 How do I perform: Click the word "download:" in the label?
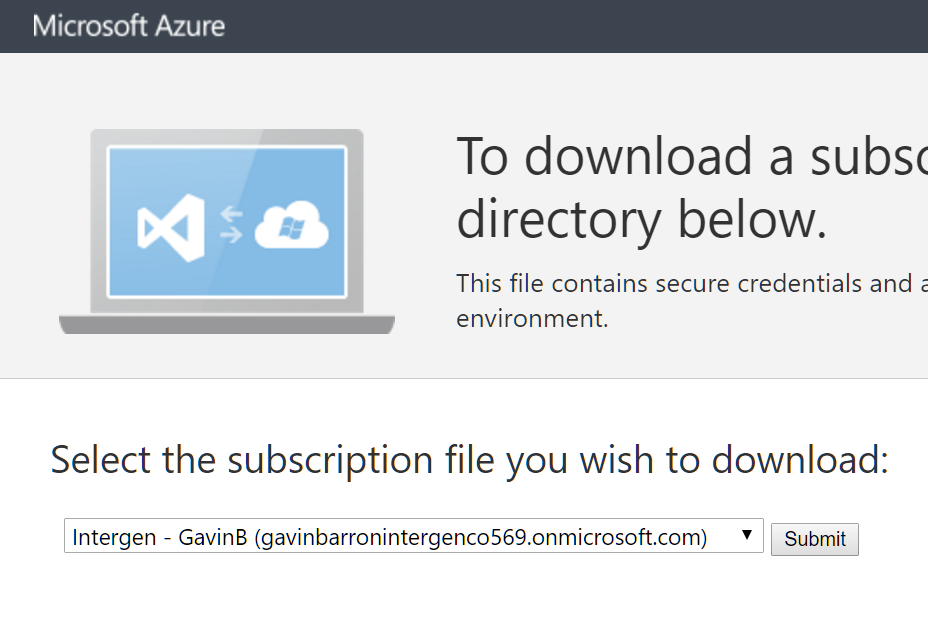[x=800, y=460]
